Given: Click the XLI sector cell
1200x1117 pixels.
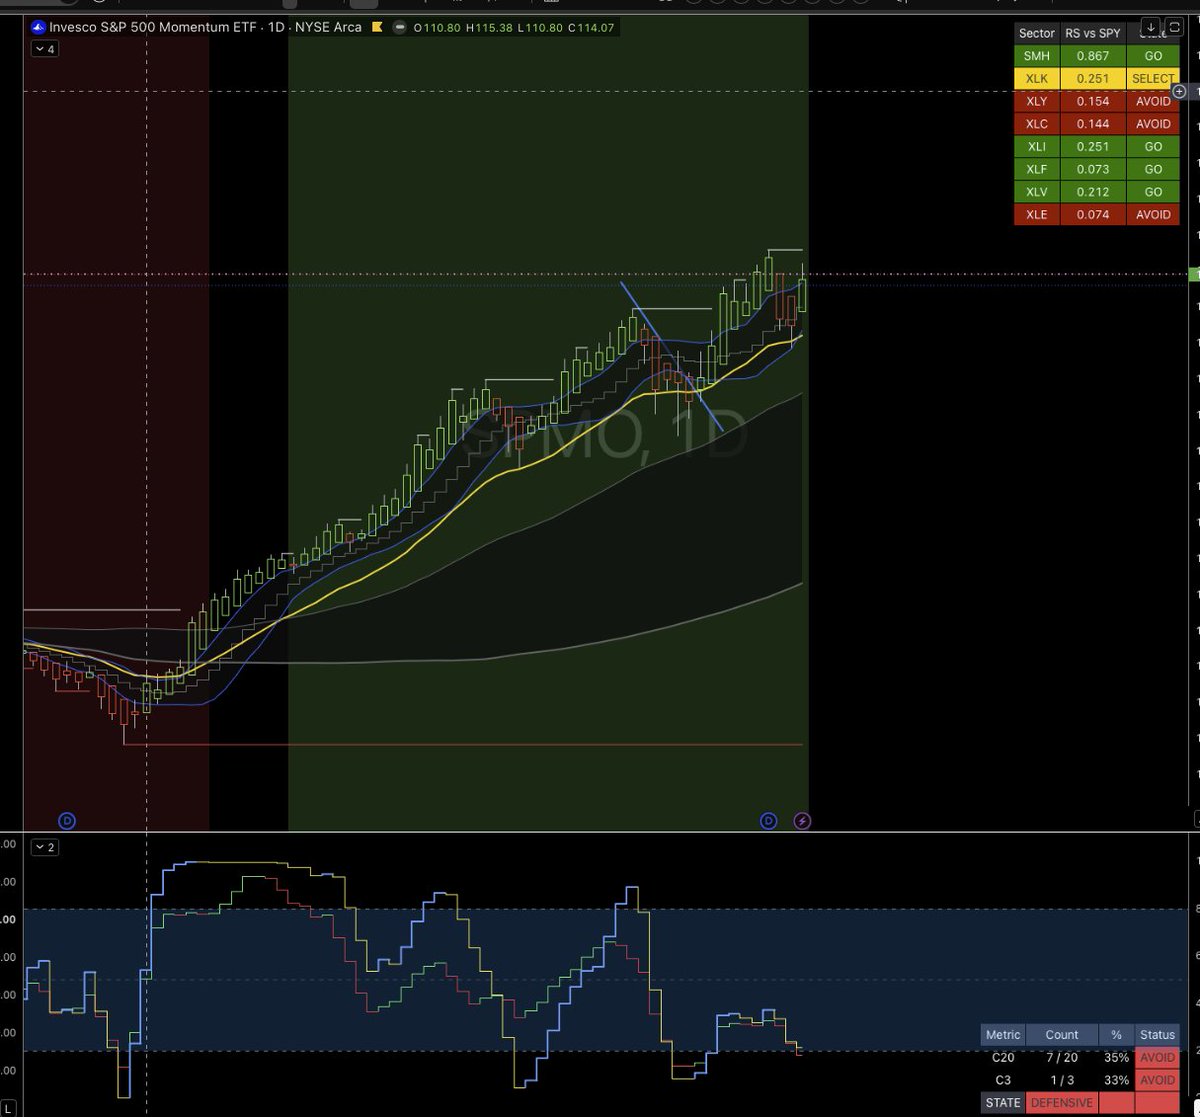Looking at the screenshot, I should [1037, 147].
